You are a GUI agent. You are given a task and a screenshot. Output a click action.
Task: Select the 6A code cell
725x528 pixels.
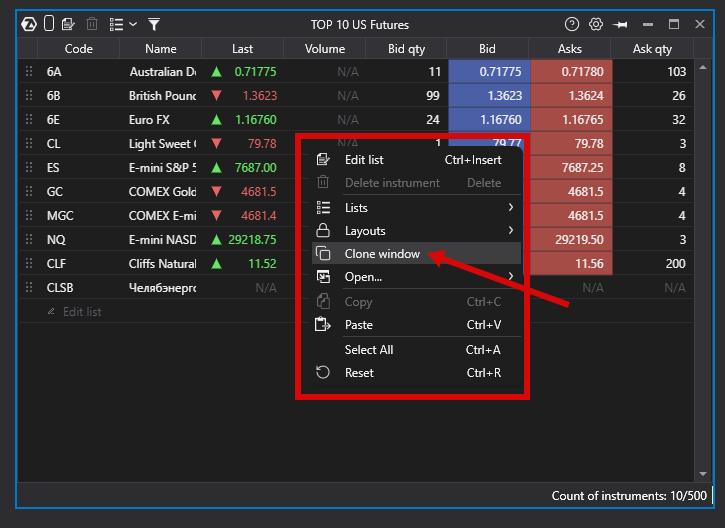(x=79, y=72)
